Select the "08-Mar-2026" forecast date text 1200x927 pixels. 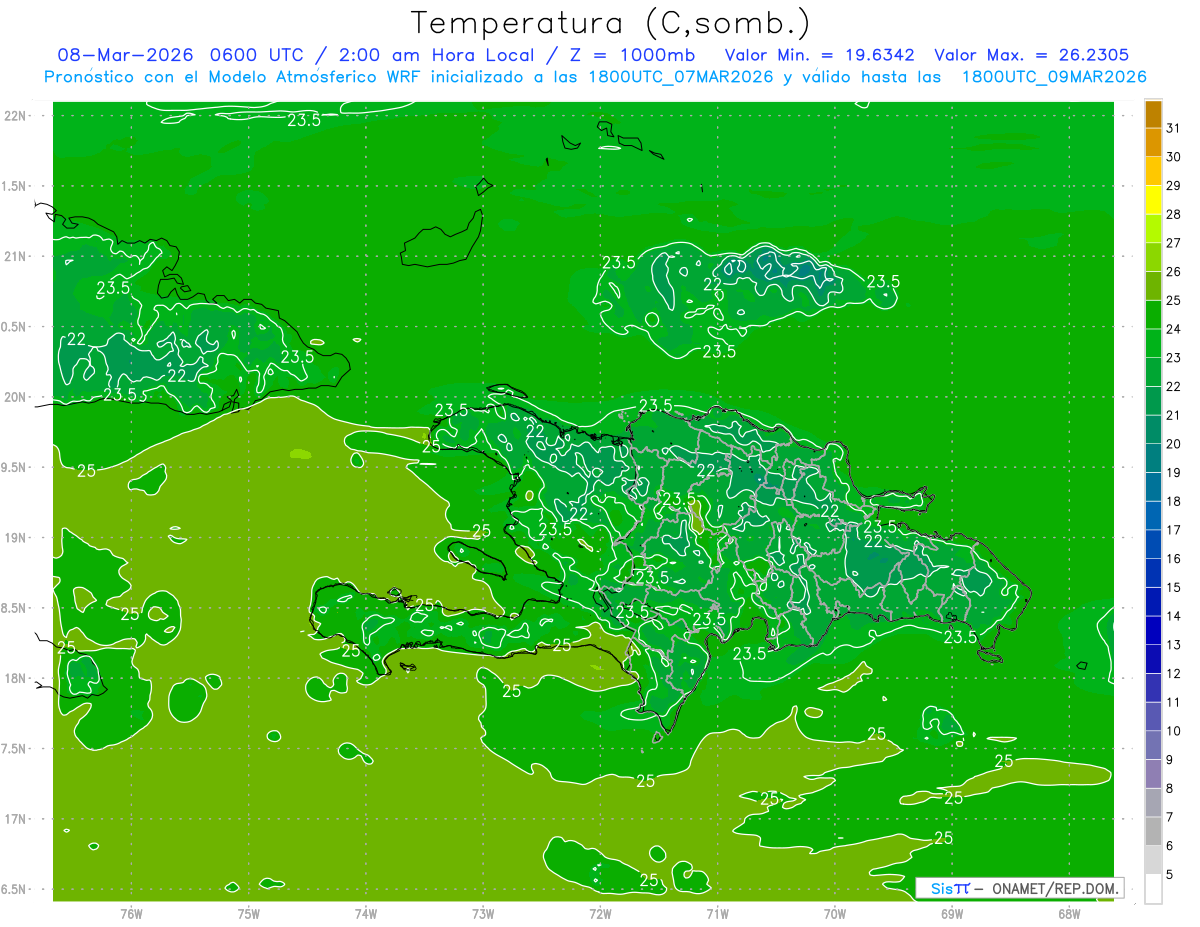(x=126, y=55)
